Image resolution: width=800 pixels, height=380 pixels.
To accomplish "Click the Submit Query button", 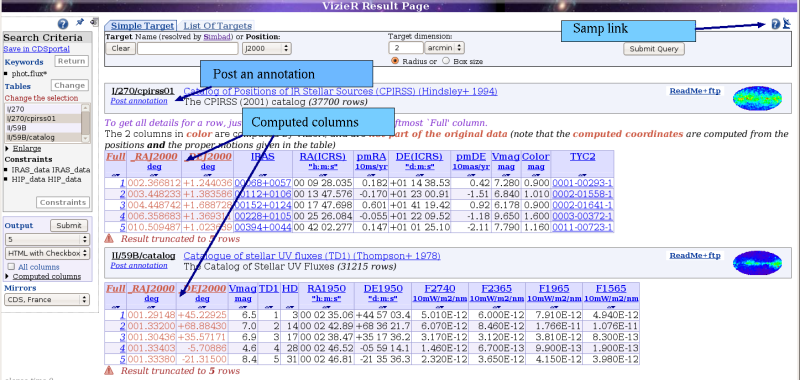I will pos(654,49).
